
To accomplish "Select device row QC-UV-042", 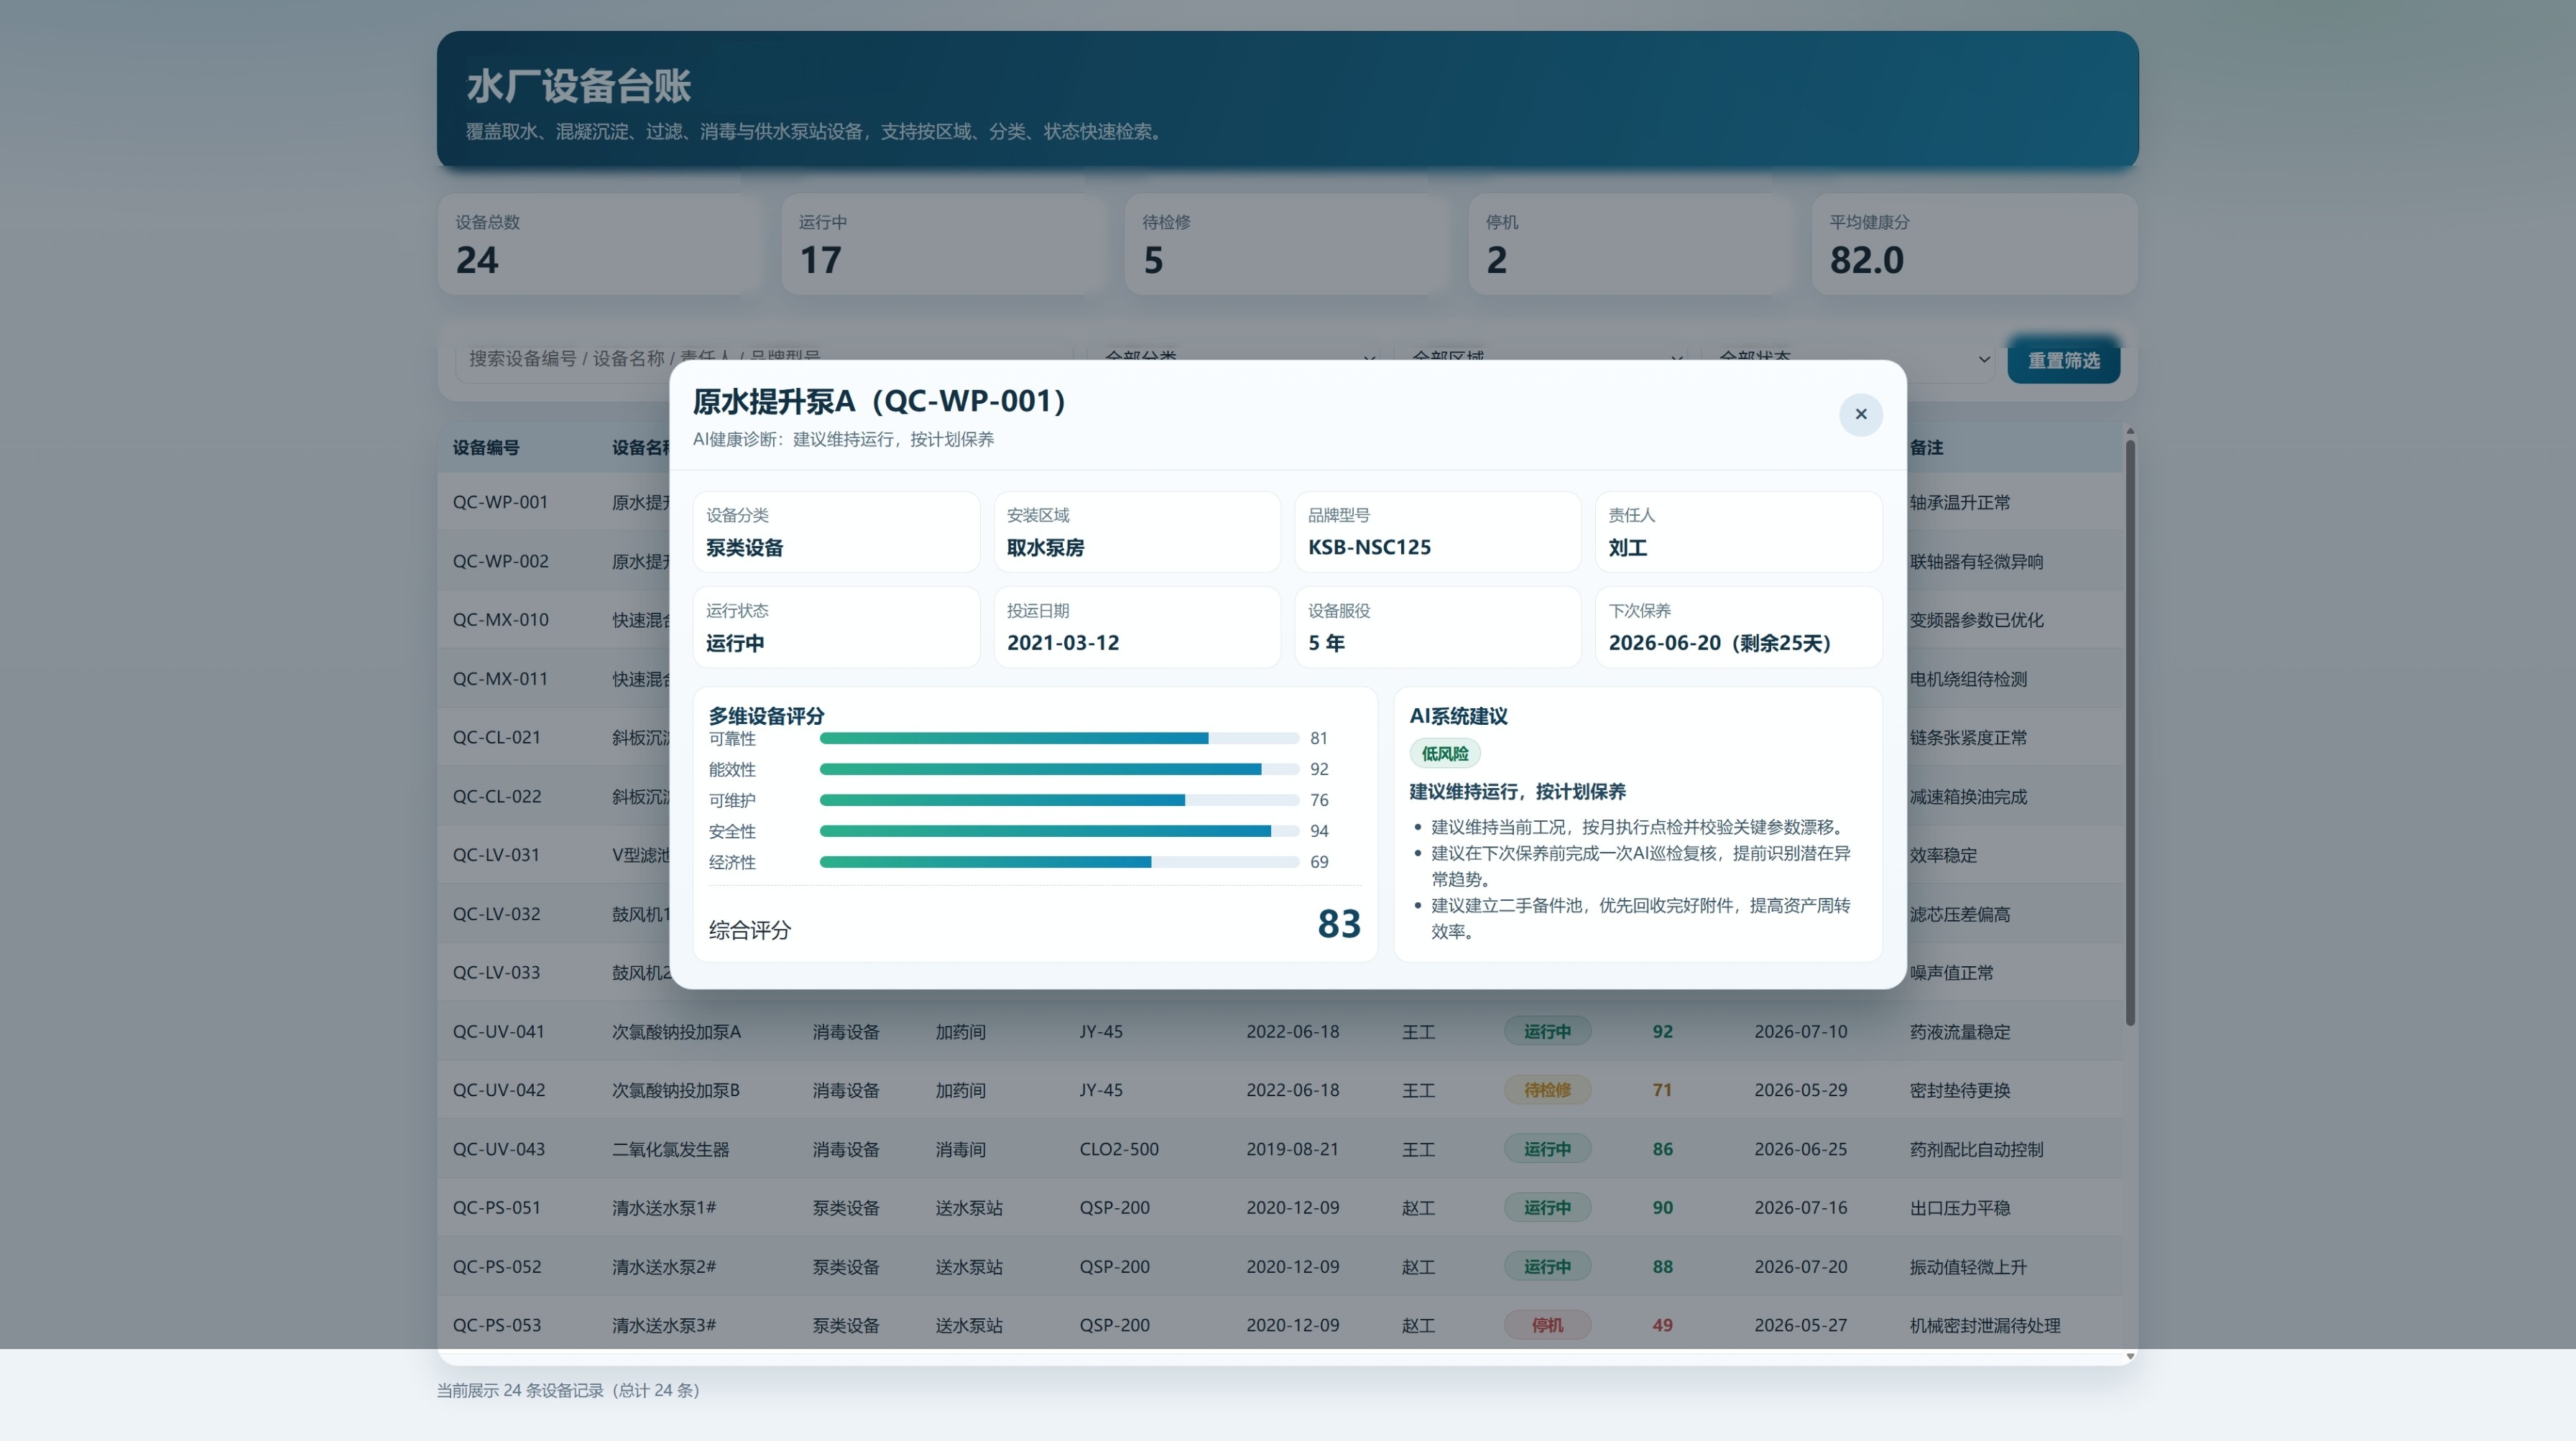I will click(1280, 1090).
